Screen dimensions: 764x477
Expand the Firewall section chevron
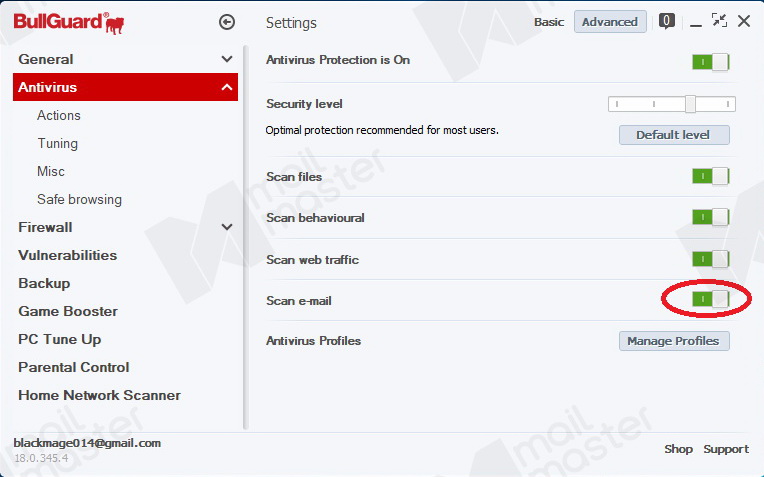click(227, 227)
